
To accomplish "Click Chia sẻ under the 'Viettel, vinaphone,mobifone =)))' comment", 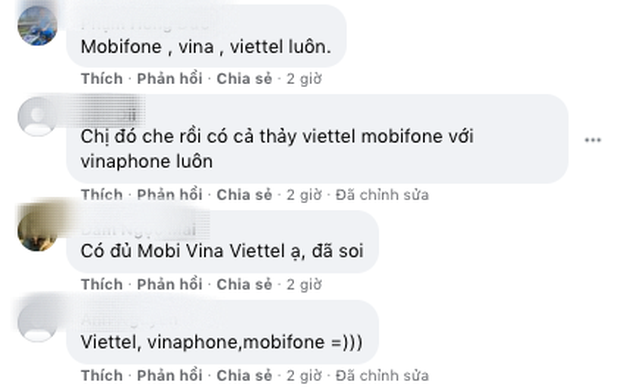I will [244, 375].
